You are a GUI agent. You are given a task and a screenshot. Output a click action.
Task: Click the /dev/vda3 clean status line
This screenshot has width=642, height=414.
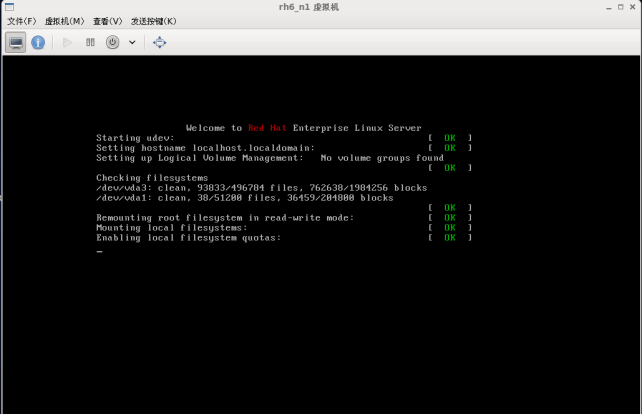coord(261,188)
